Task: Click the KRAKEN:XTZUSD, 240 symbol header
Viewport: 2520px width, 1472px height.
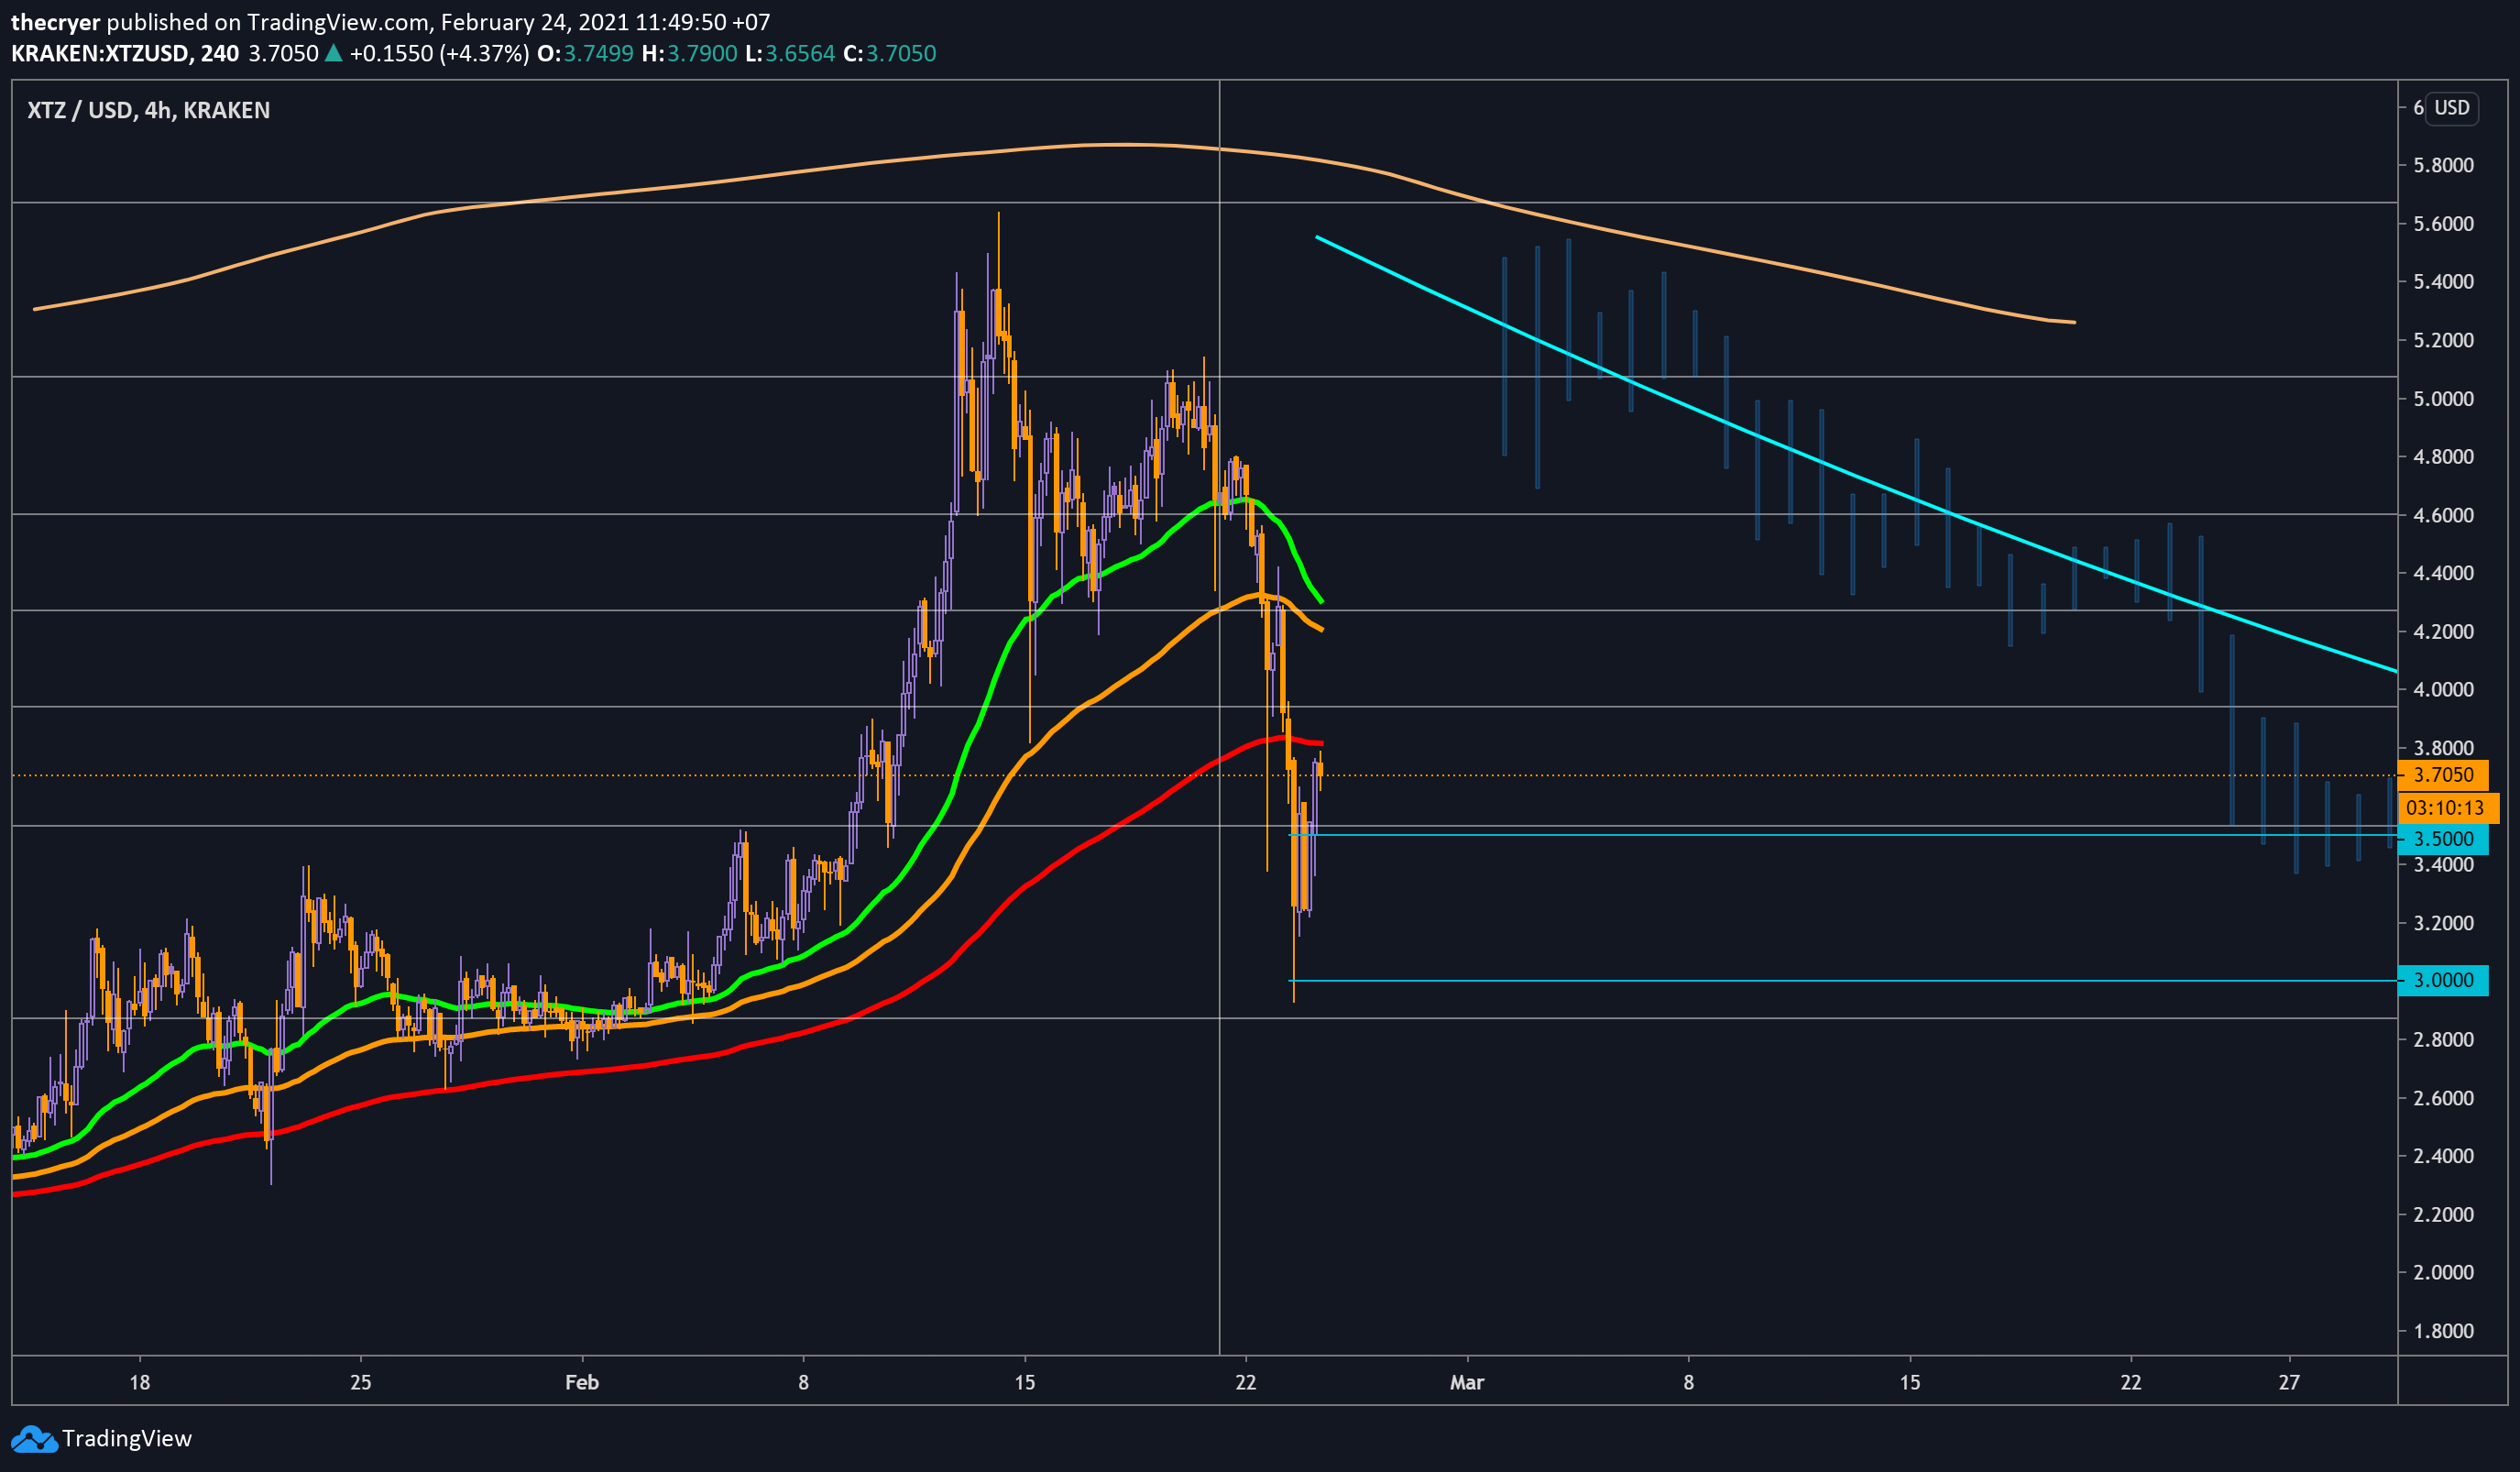Action: tap(125, 53)
